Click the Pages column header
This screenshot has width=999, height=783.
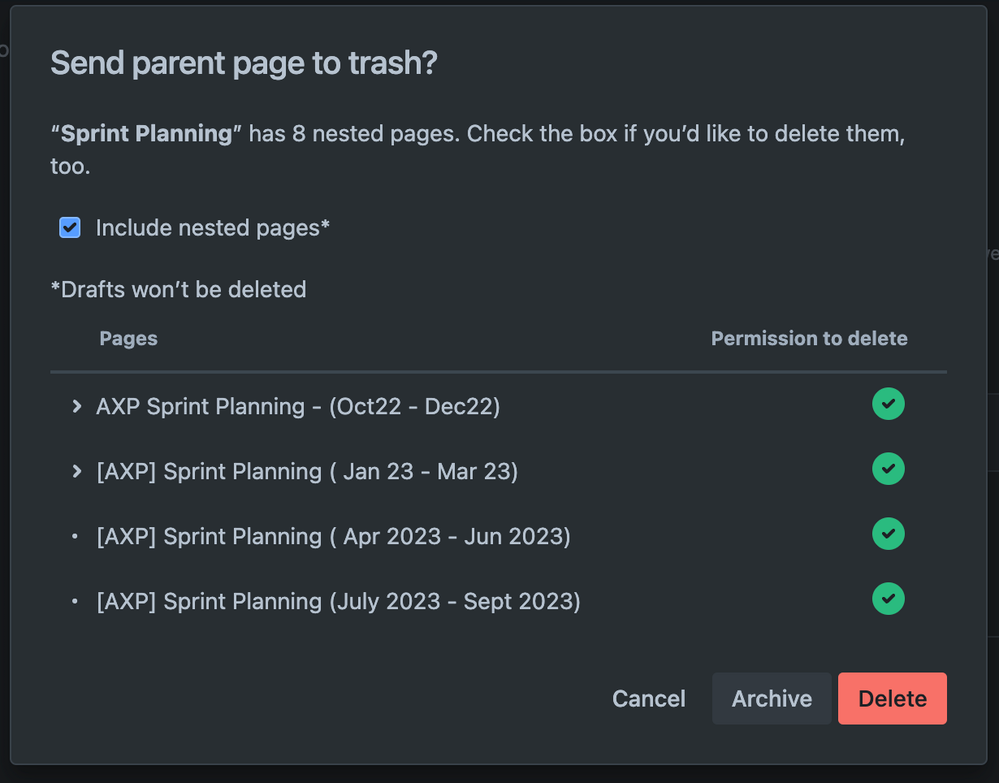pos(128,339)
